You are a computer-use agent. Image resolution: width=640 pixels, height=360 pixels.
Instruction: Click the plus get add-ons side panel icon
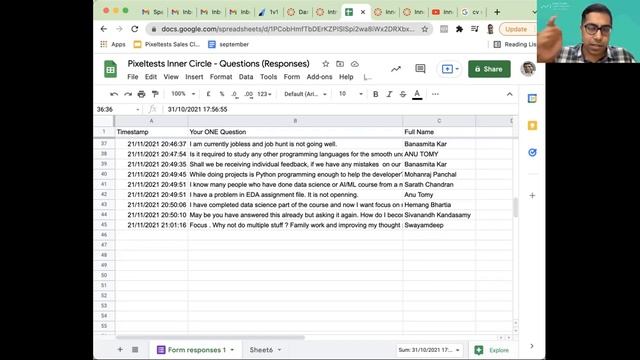(532, 196)
